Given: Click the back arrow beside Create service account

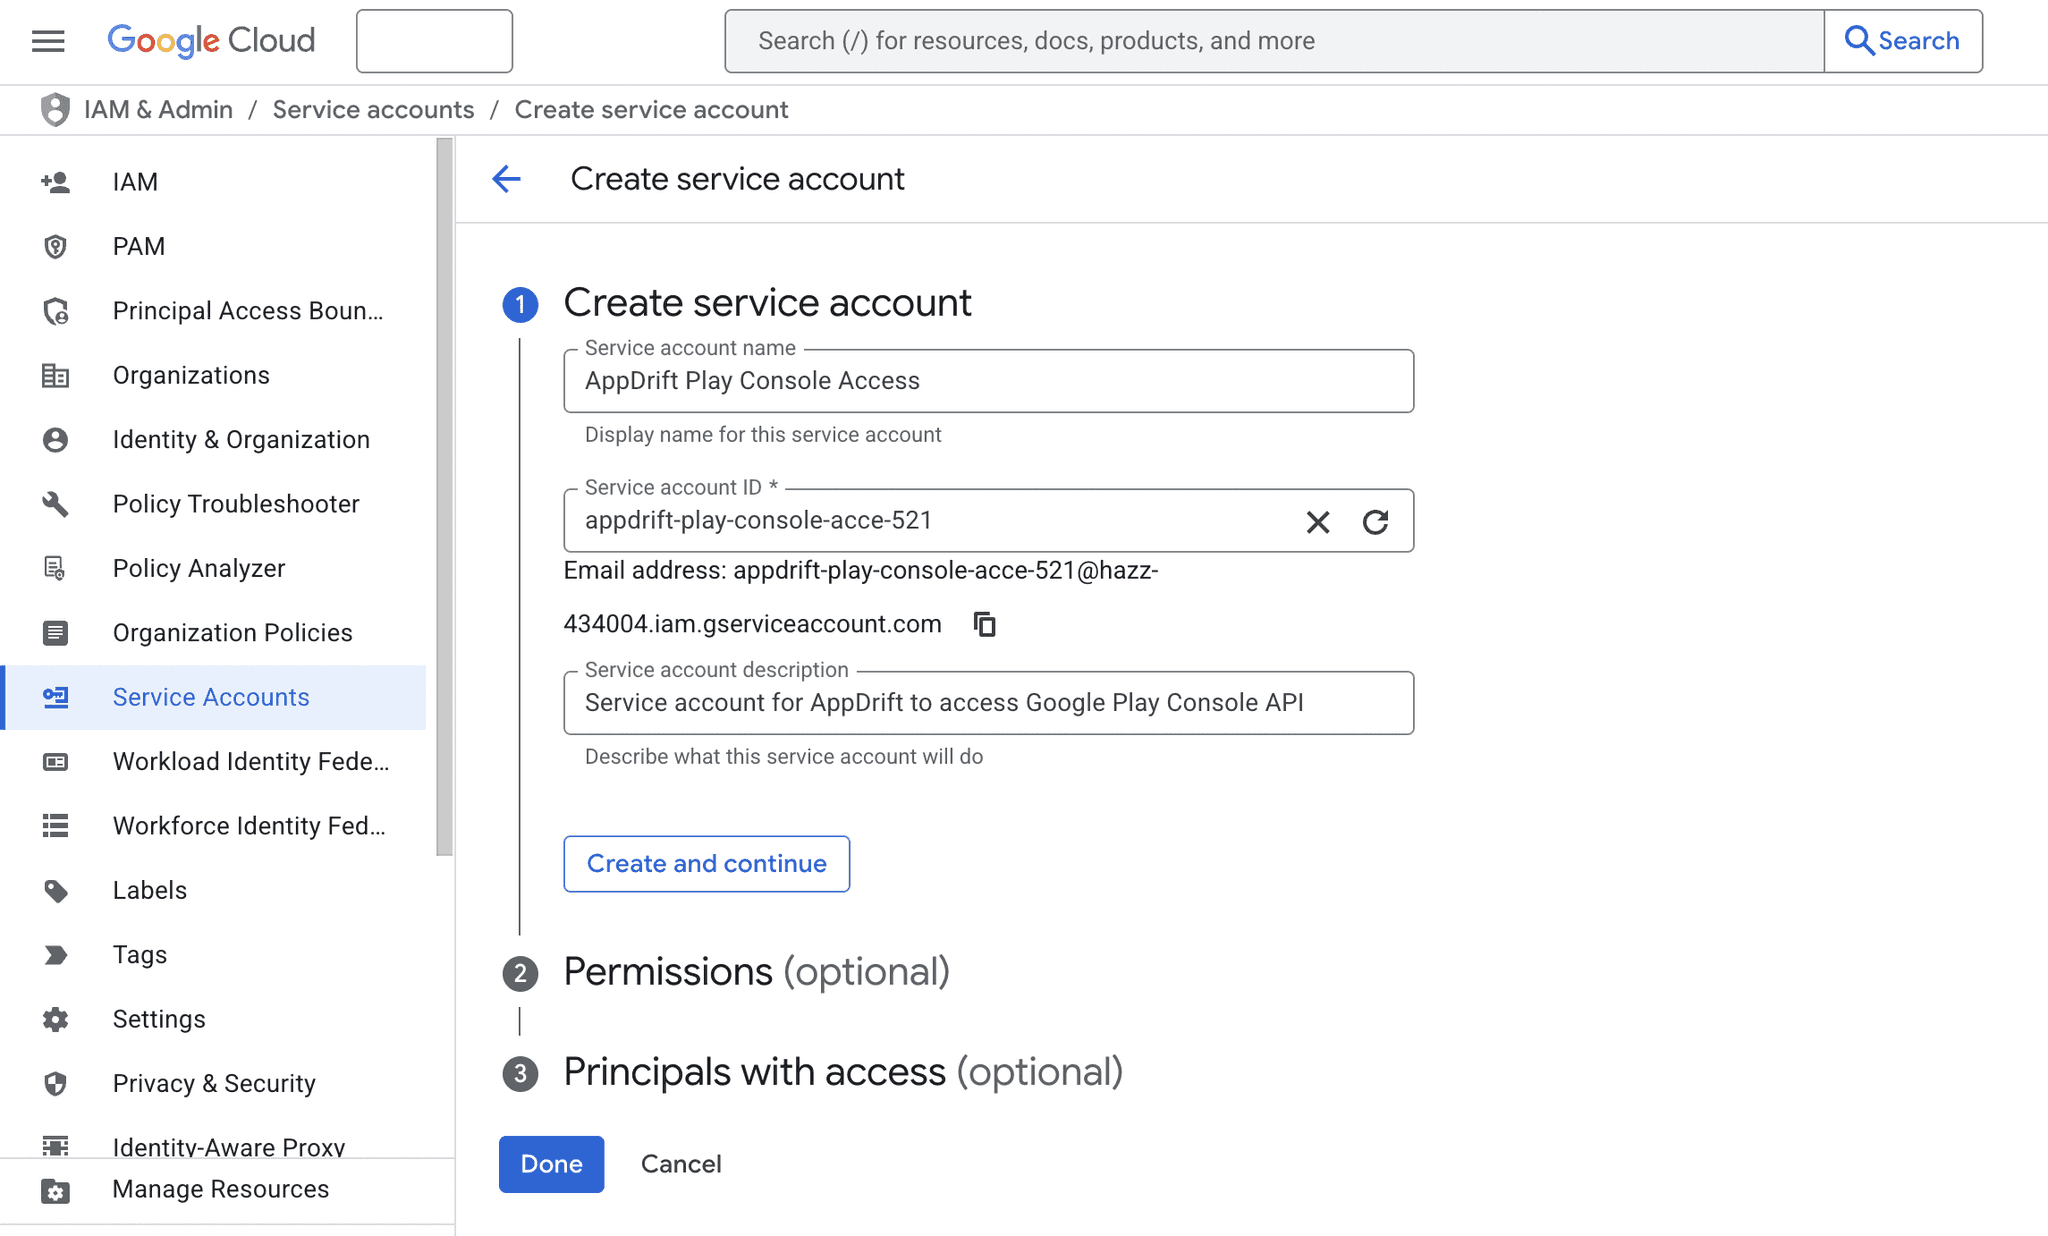Looking at the screenshot, I should coord(507,179).
